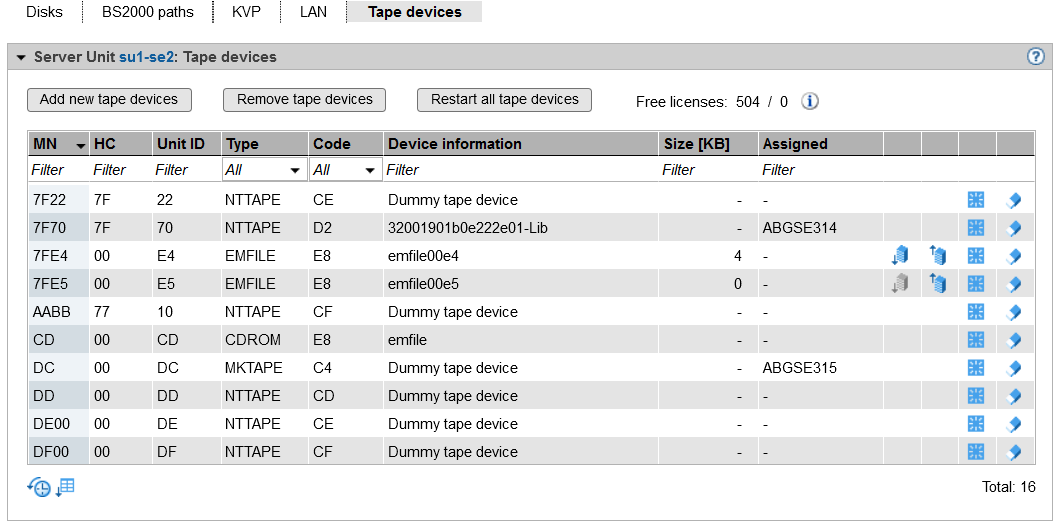
Task: Collapse the Server Unit Tape devices panel
Action: [20, 57]
